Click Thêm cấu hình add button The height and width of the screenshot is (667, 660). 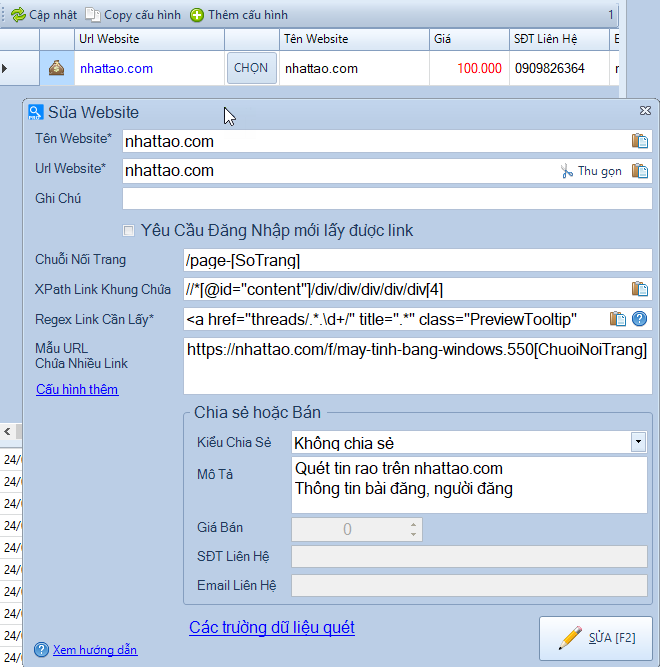pyautogui.click(x=239, y=15)
